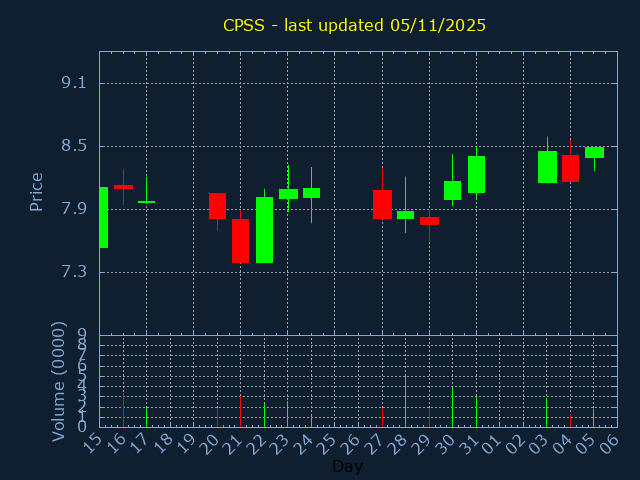The image size is (640, 480).
Task: Click the green candlestick on day 24
Action: (311, 193)
